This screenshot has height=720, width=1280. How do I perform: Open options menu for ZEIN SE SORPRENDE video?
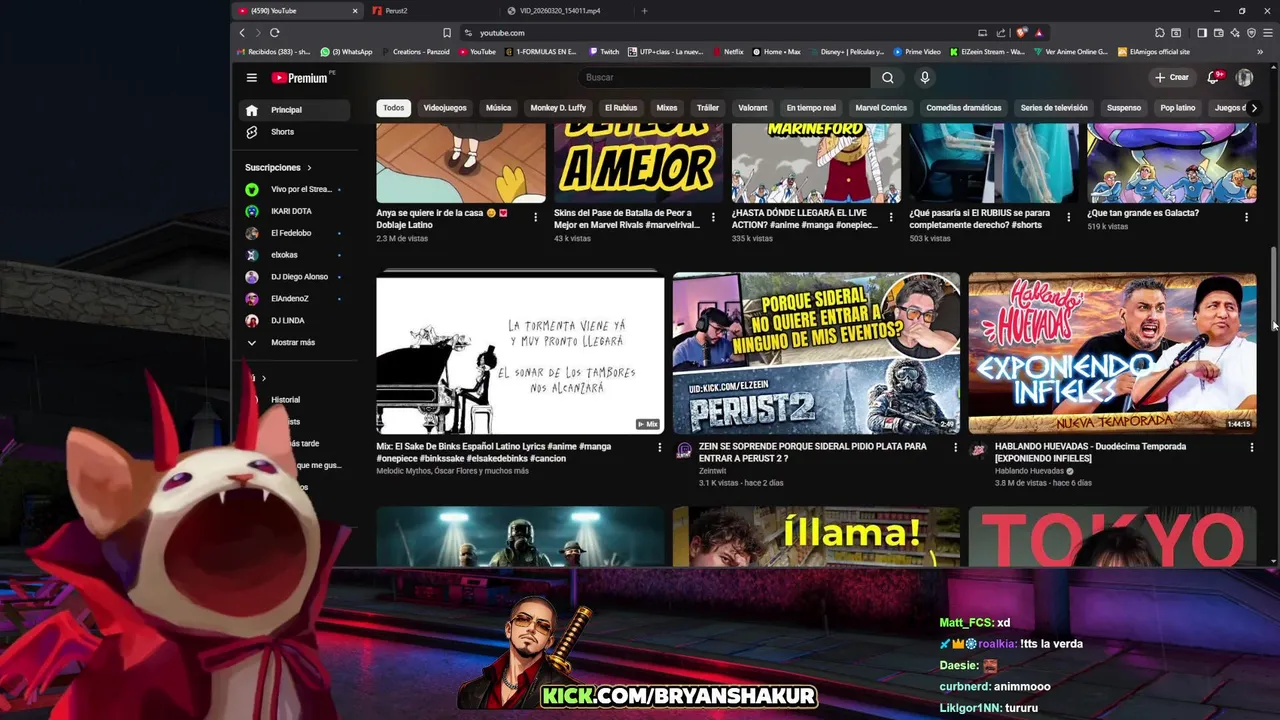point(955,448)
